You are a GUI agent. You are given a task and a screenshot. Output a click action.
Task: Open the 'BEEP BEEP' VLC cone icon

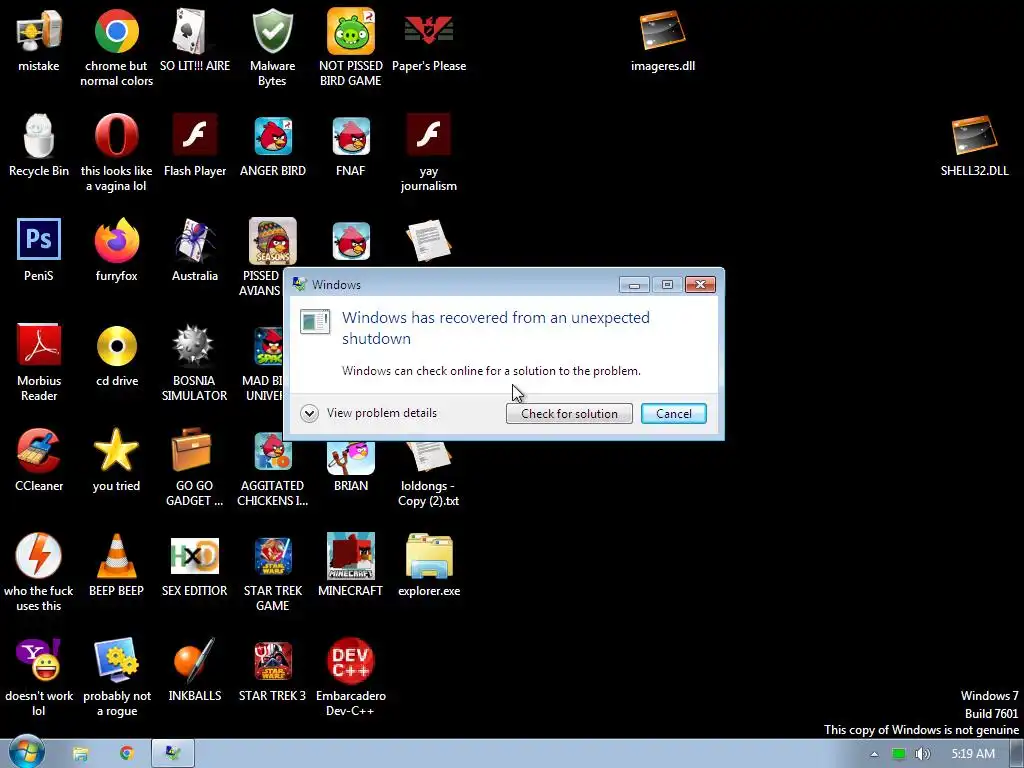coord(116,556)
